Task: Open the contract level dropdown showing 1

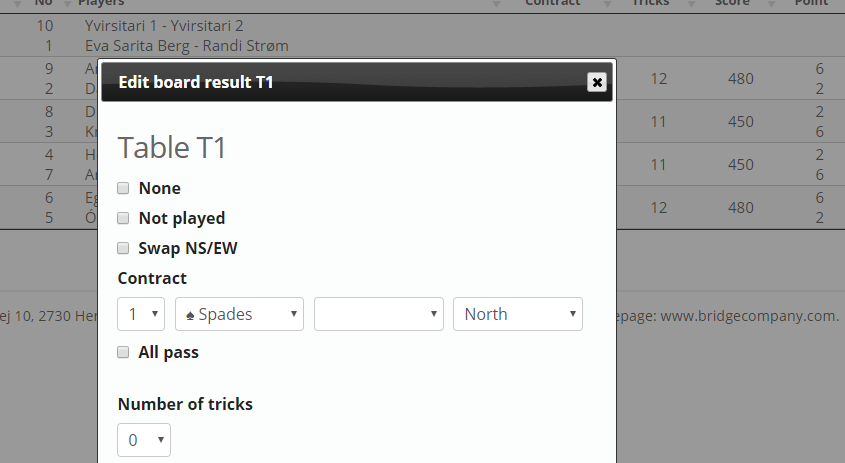Action: tap(141, 314)
